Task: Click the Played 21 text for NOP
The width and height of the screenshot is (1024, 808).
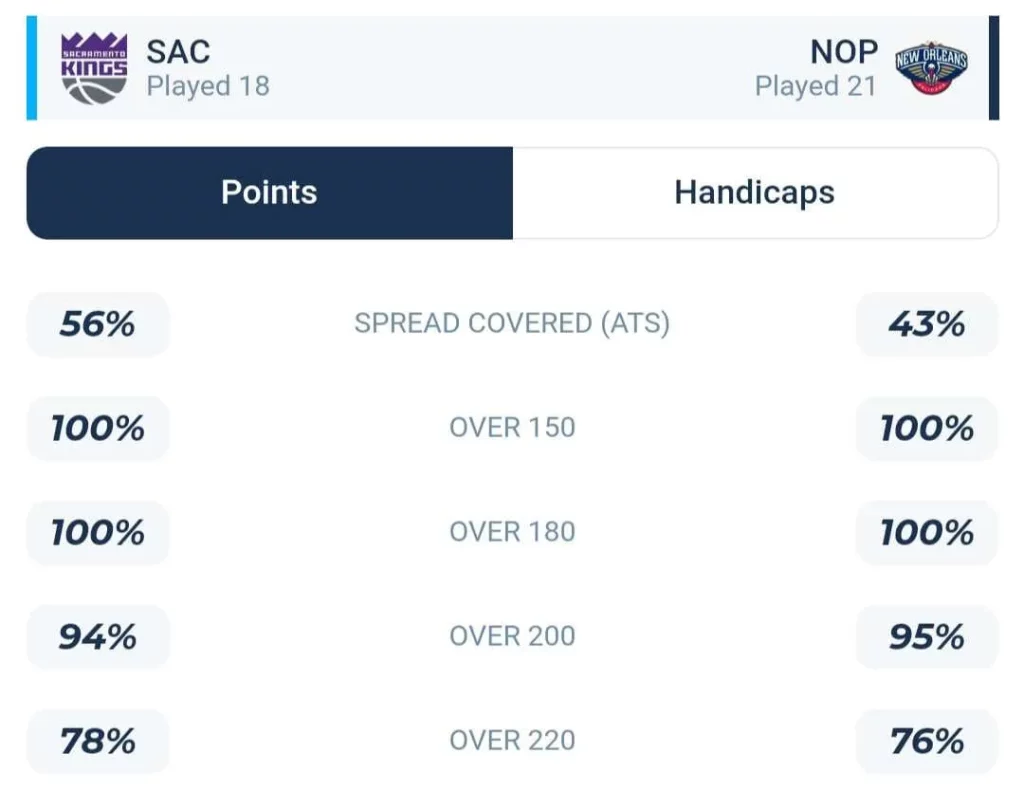Action: point(816,86)
